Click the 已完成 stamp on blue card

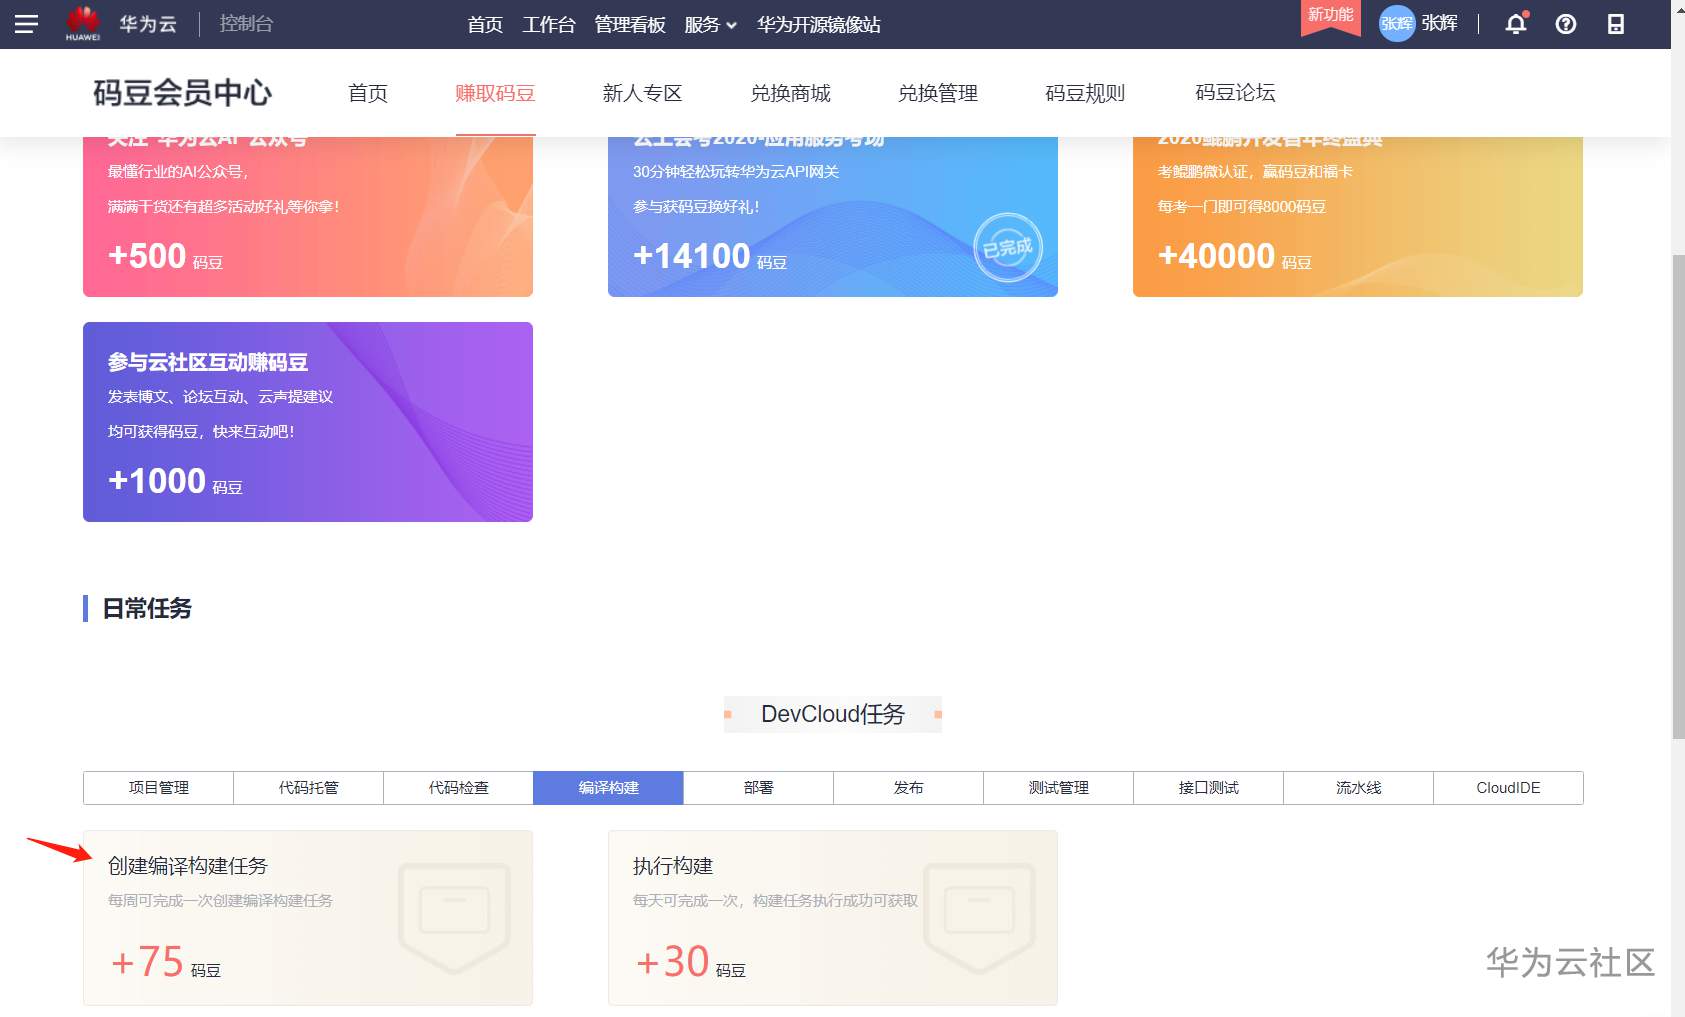[1008, 247]
